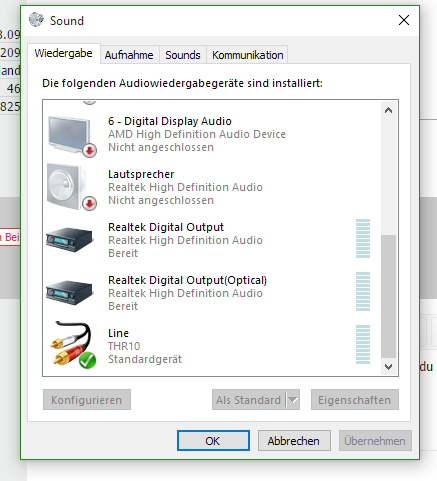Open the Als Standard dropdown arrow
The height and width of the screenshot is (481, 437).
[293, 400]
